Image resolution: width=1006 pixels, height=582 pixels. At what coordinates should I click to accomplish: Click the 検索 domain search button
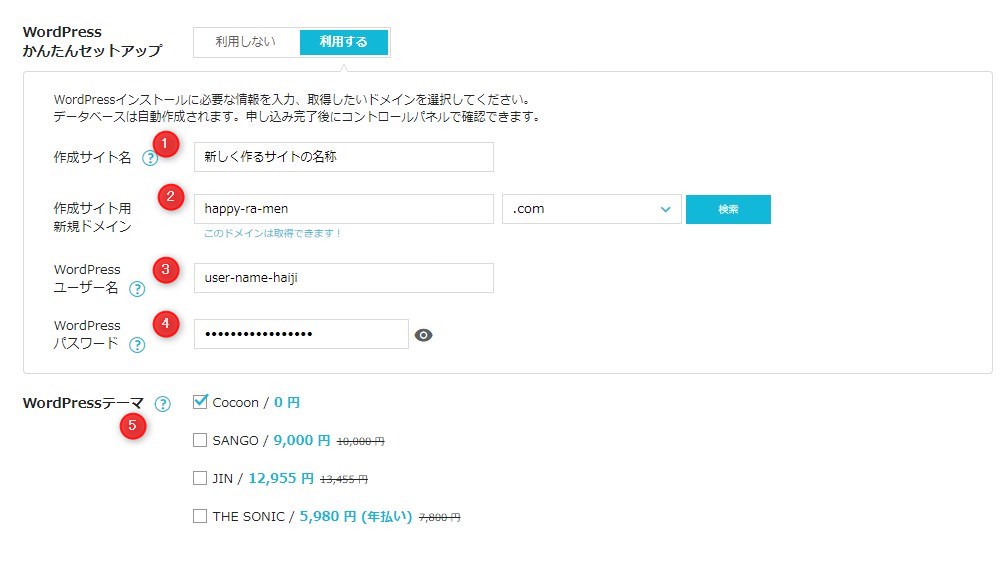(728, 209)
